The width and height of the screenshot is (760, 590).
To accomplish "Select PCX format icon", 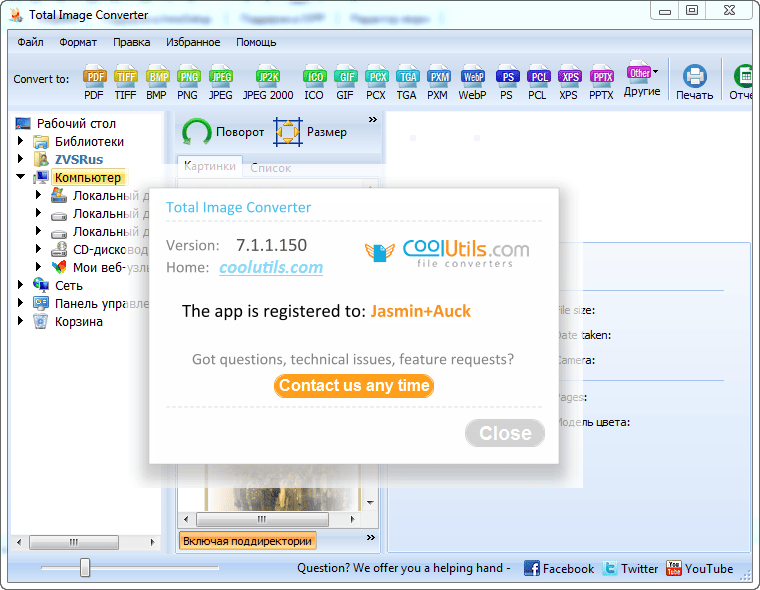I will 376,81.
